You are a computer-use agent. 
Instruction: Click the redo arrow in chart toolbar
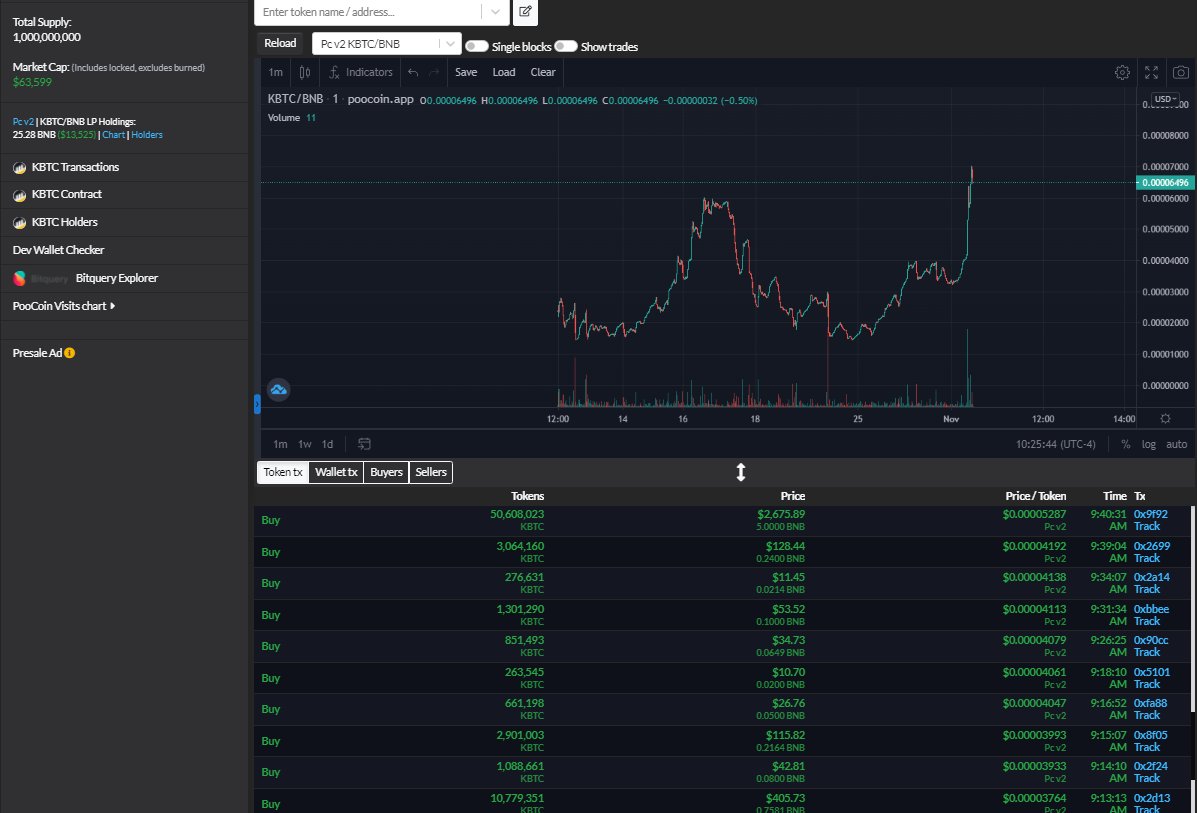(x=434, y=73)
